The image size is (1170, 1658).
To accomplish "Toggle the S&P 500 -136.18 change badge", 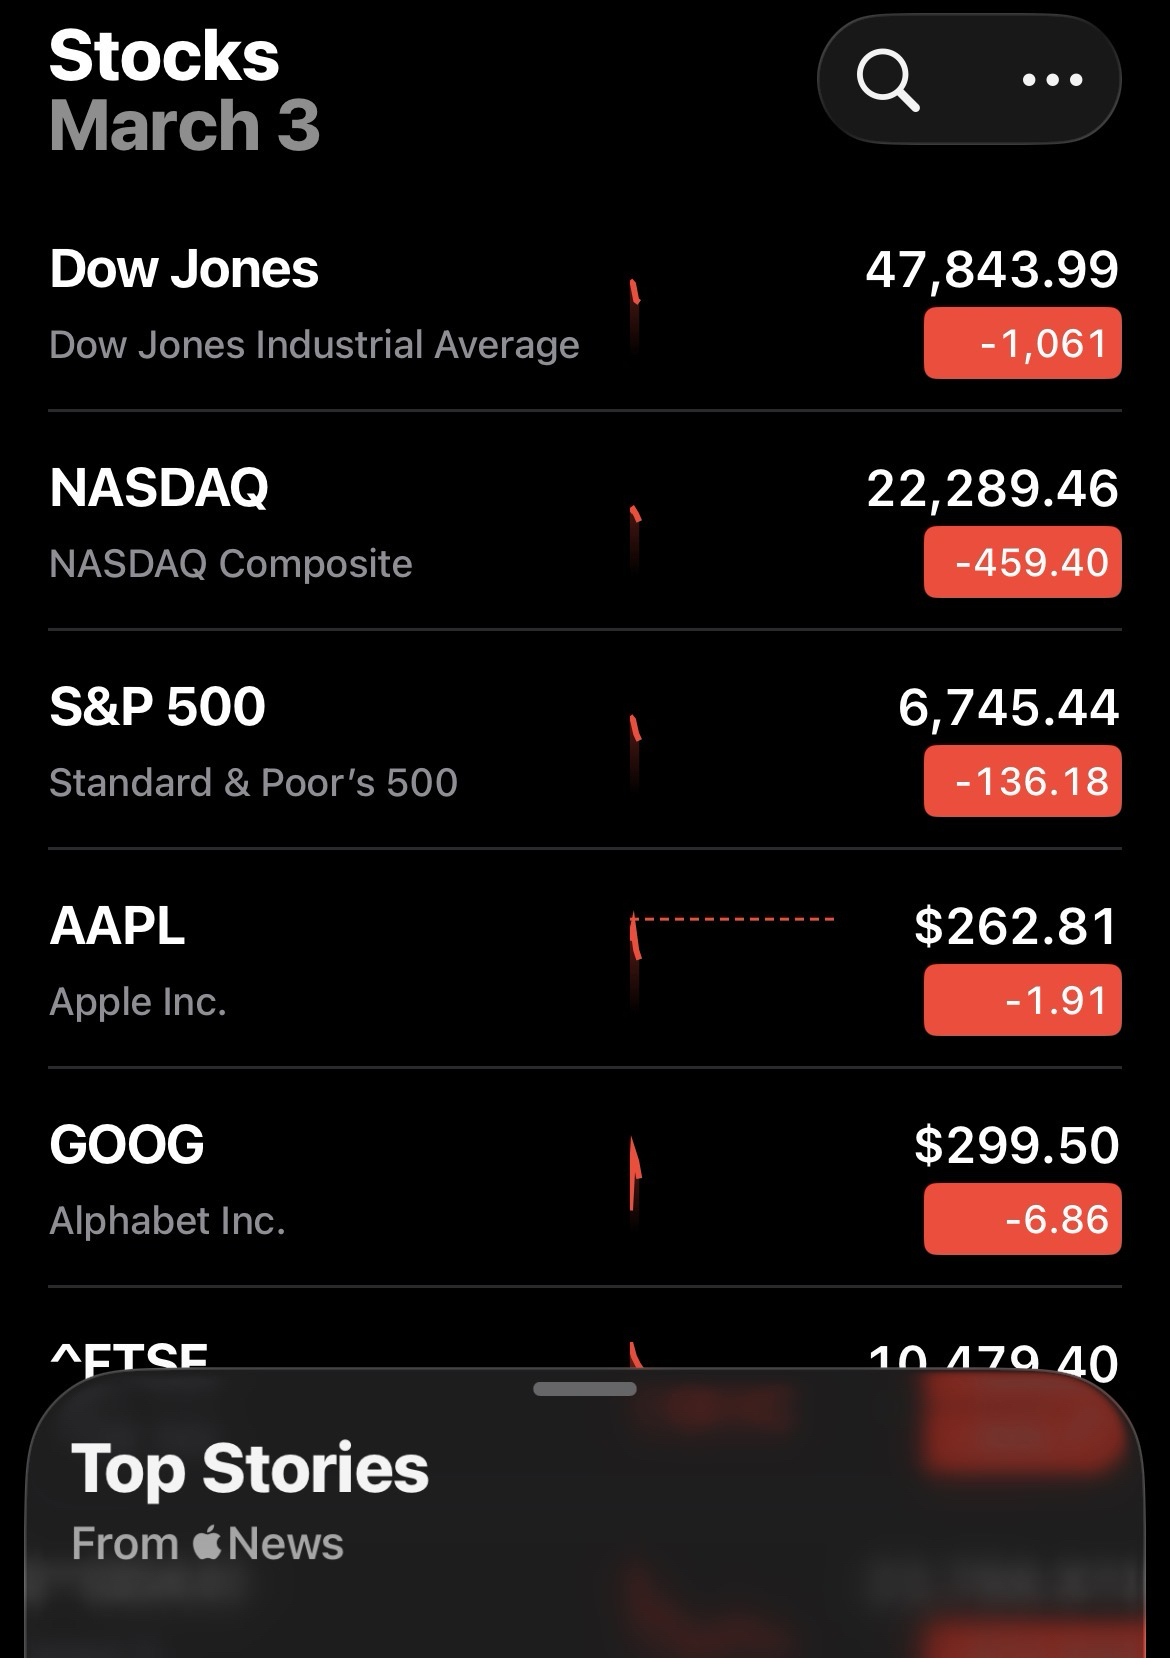I will pos(1022,782).
